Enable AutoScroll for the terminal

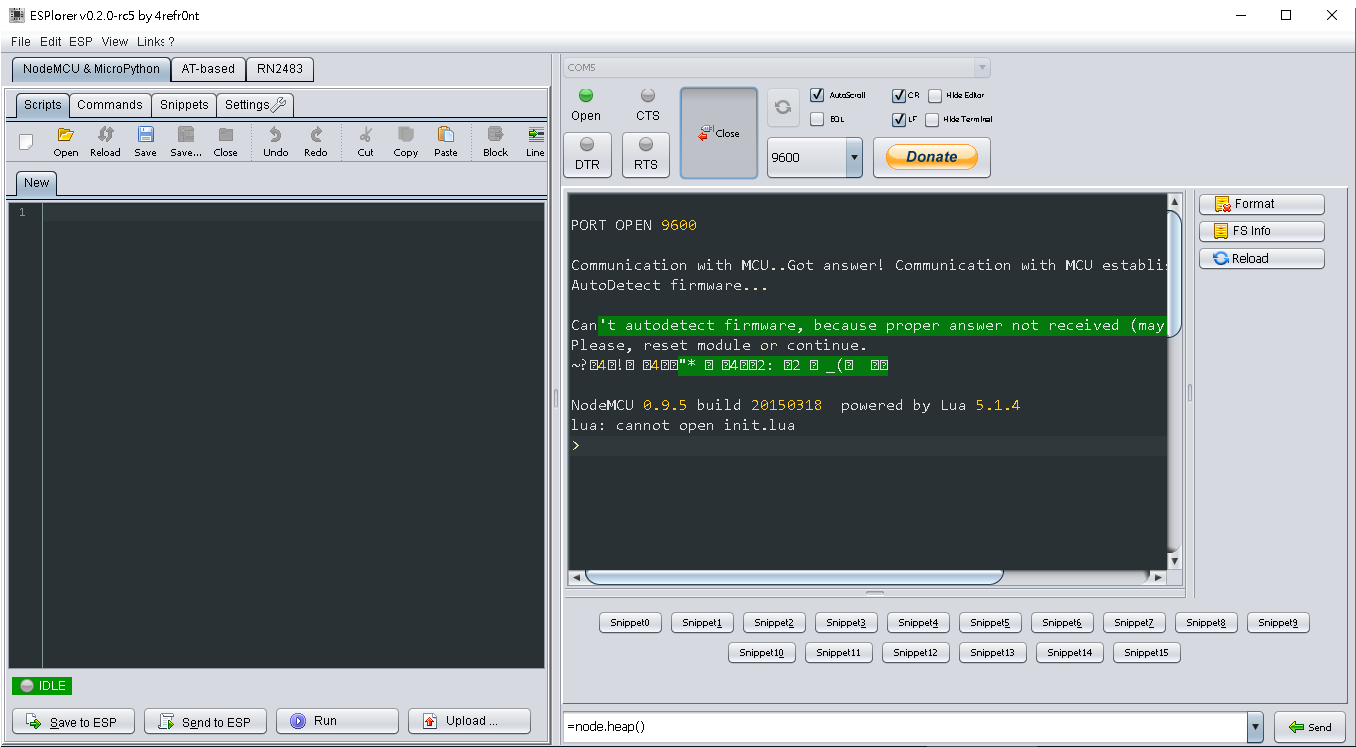(816, 94)
